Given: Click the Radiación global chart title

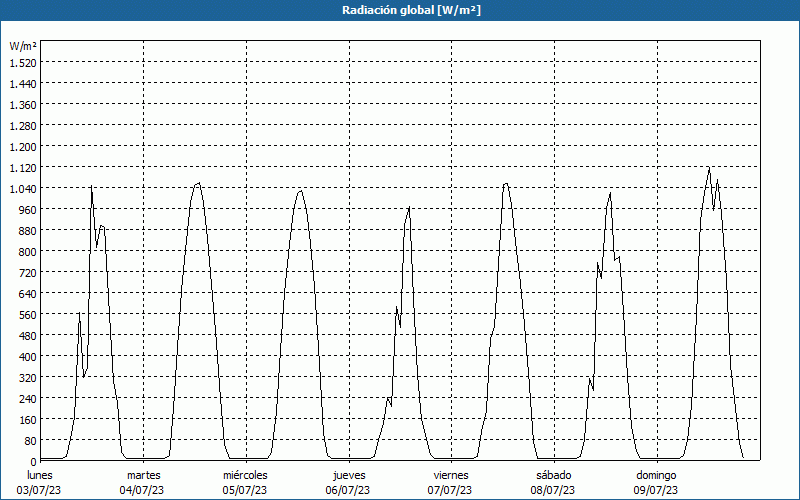Looking at the screenshot, I should click(411, 10).
